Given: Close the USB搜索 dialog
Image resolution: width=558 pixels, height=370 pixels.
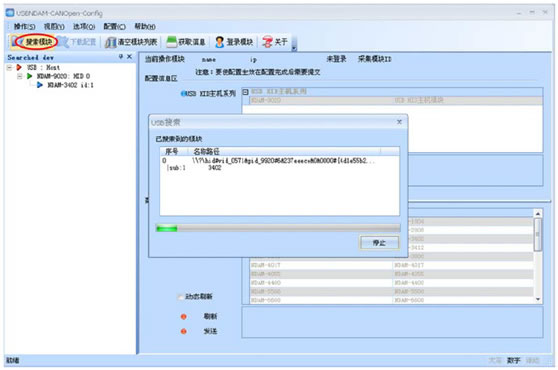Looking at the screenshot, I should coord(399,122).
